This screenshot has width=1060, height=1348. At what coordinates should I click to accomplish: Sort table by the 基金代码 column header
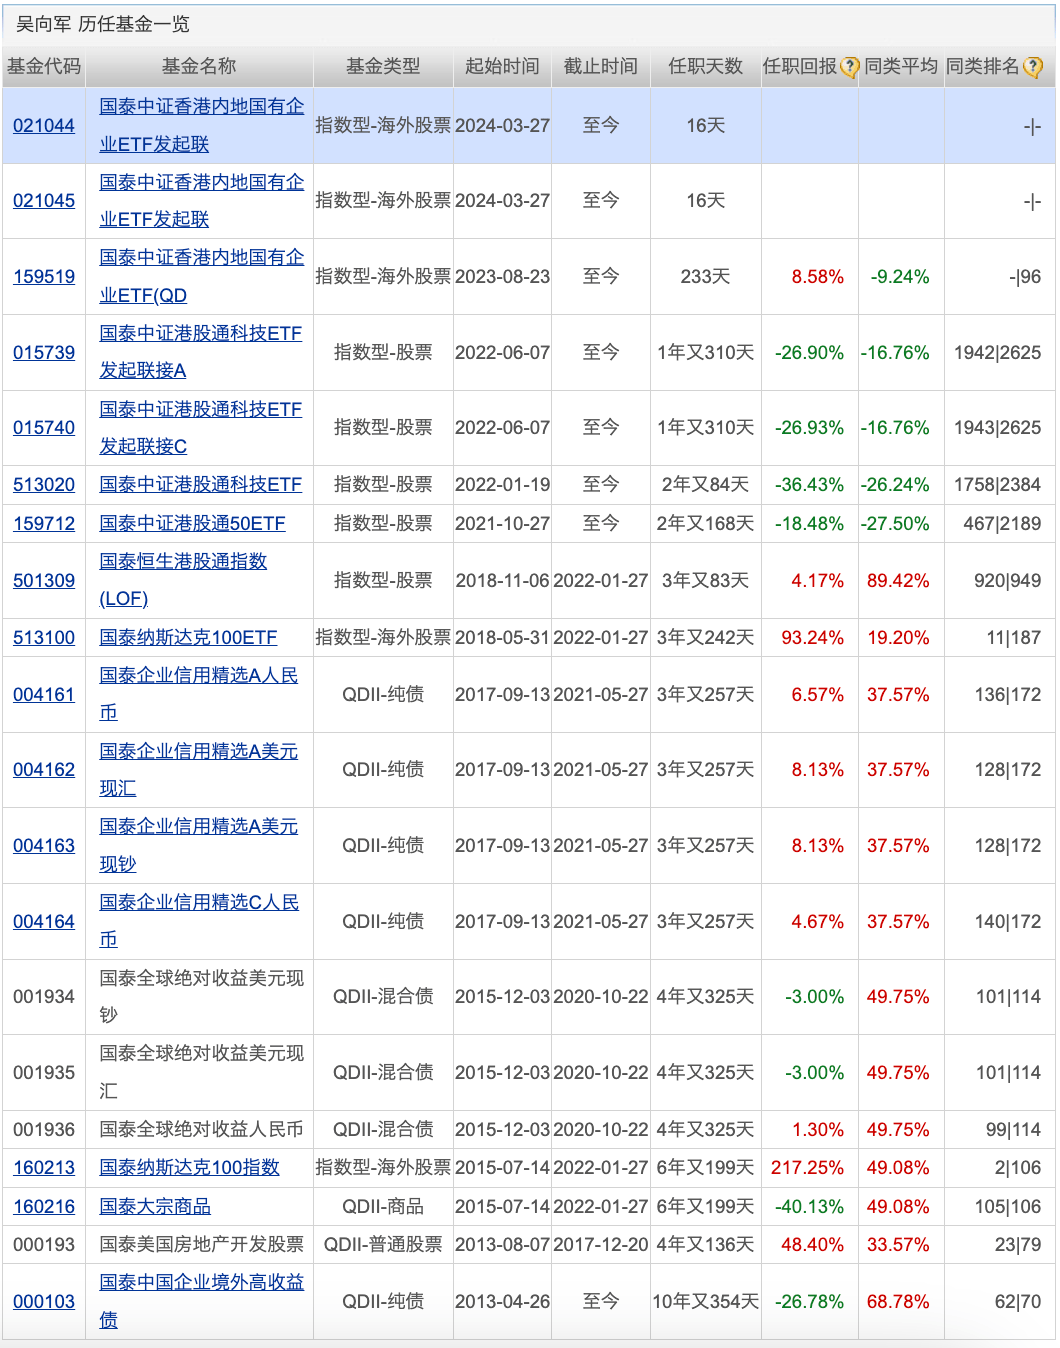coord(44,68)
